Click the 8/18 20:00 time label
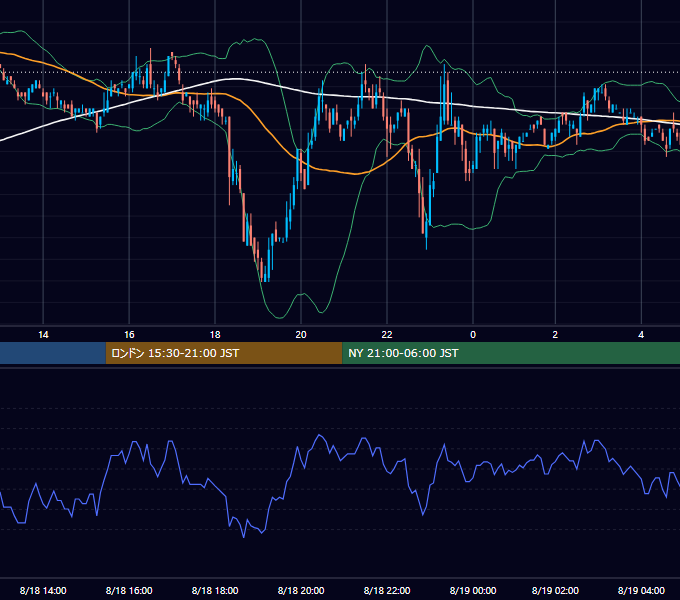This screenshot has width=680, height=600. coord(301,590)
